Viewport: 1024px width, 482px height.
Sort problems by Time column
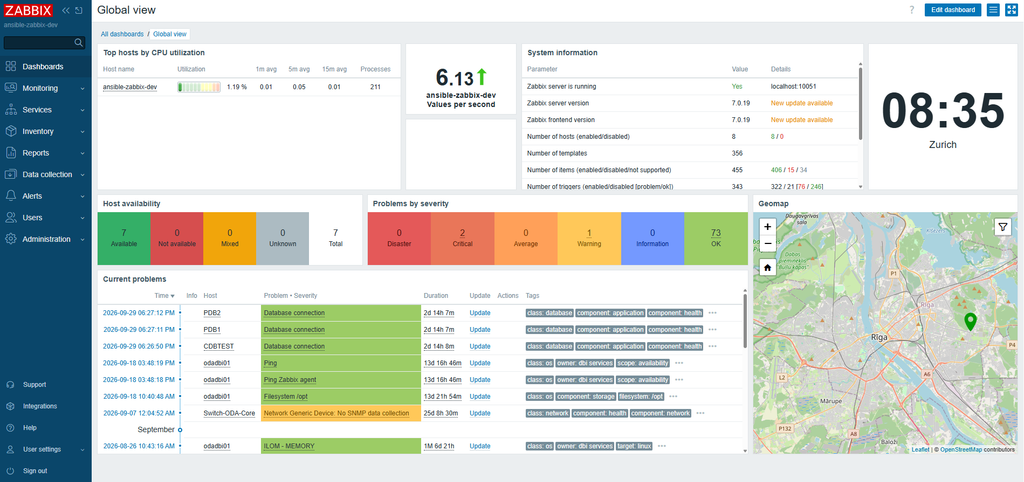tap(164, 296)
